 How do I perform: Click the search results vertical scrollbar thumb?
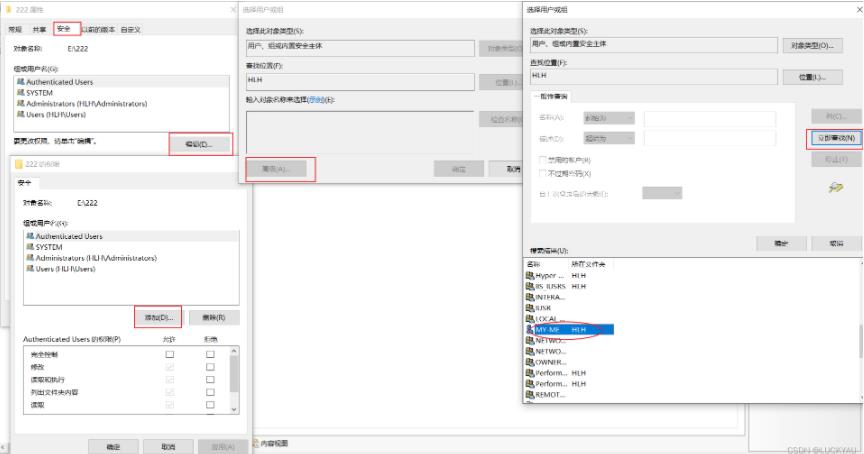coord(860,342)
